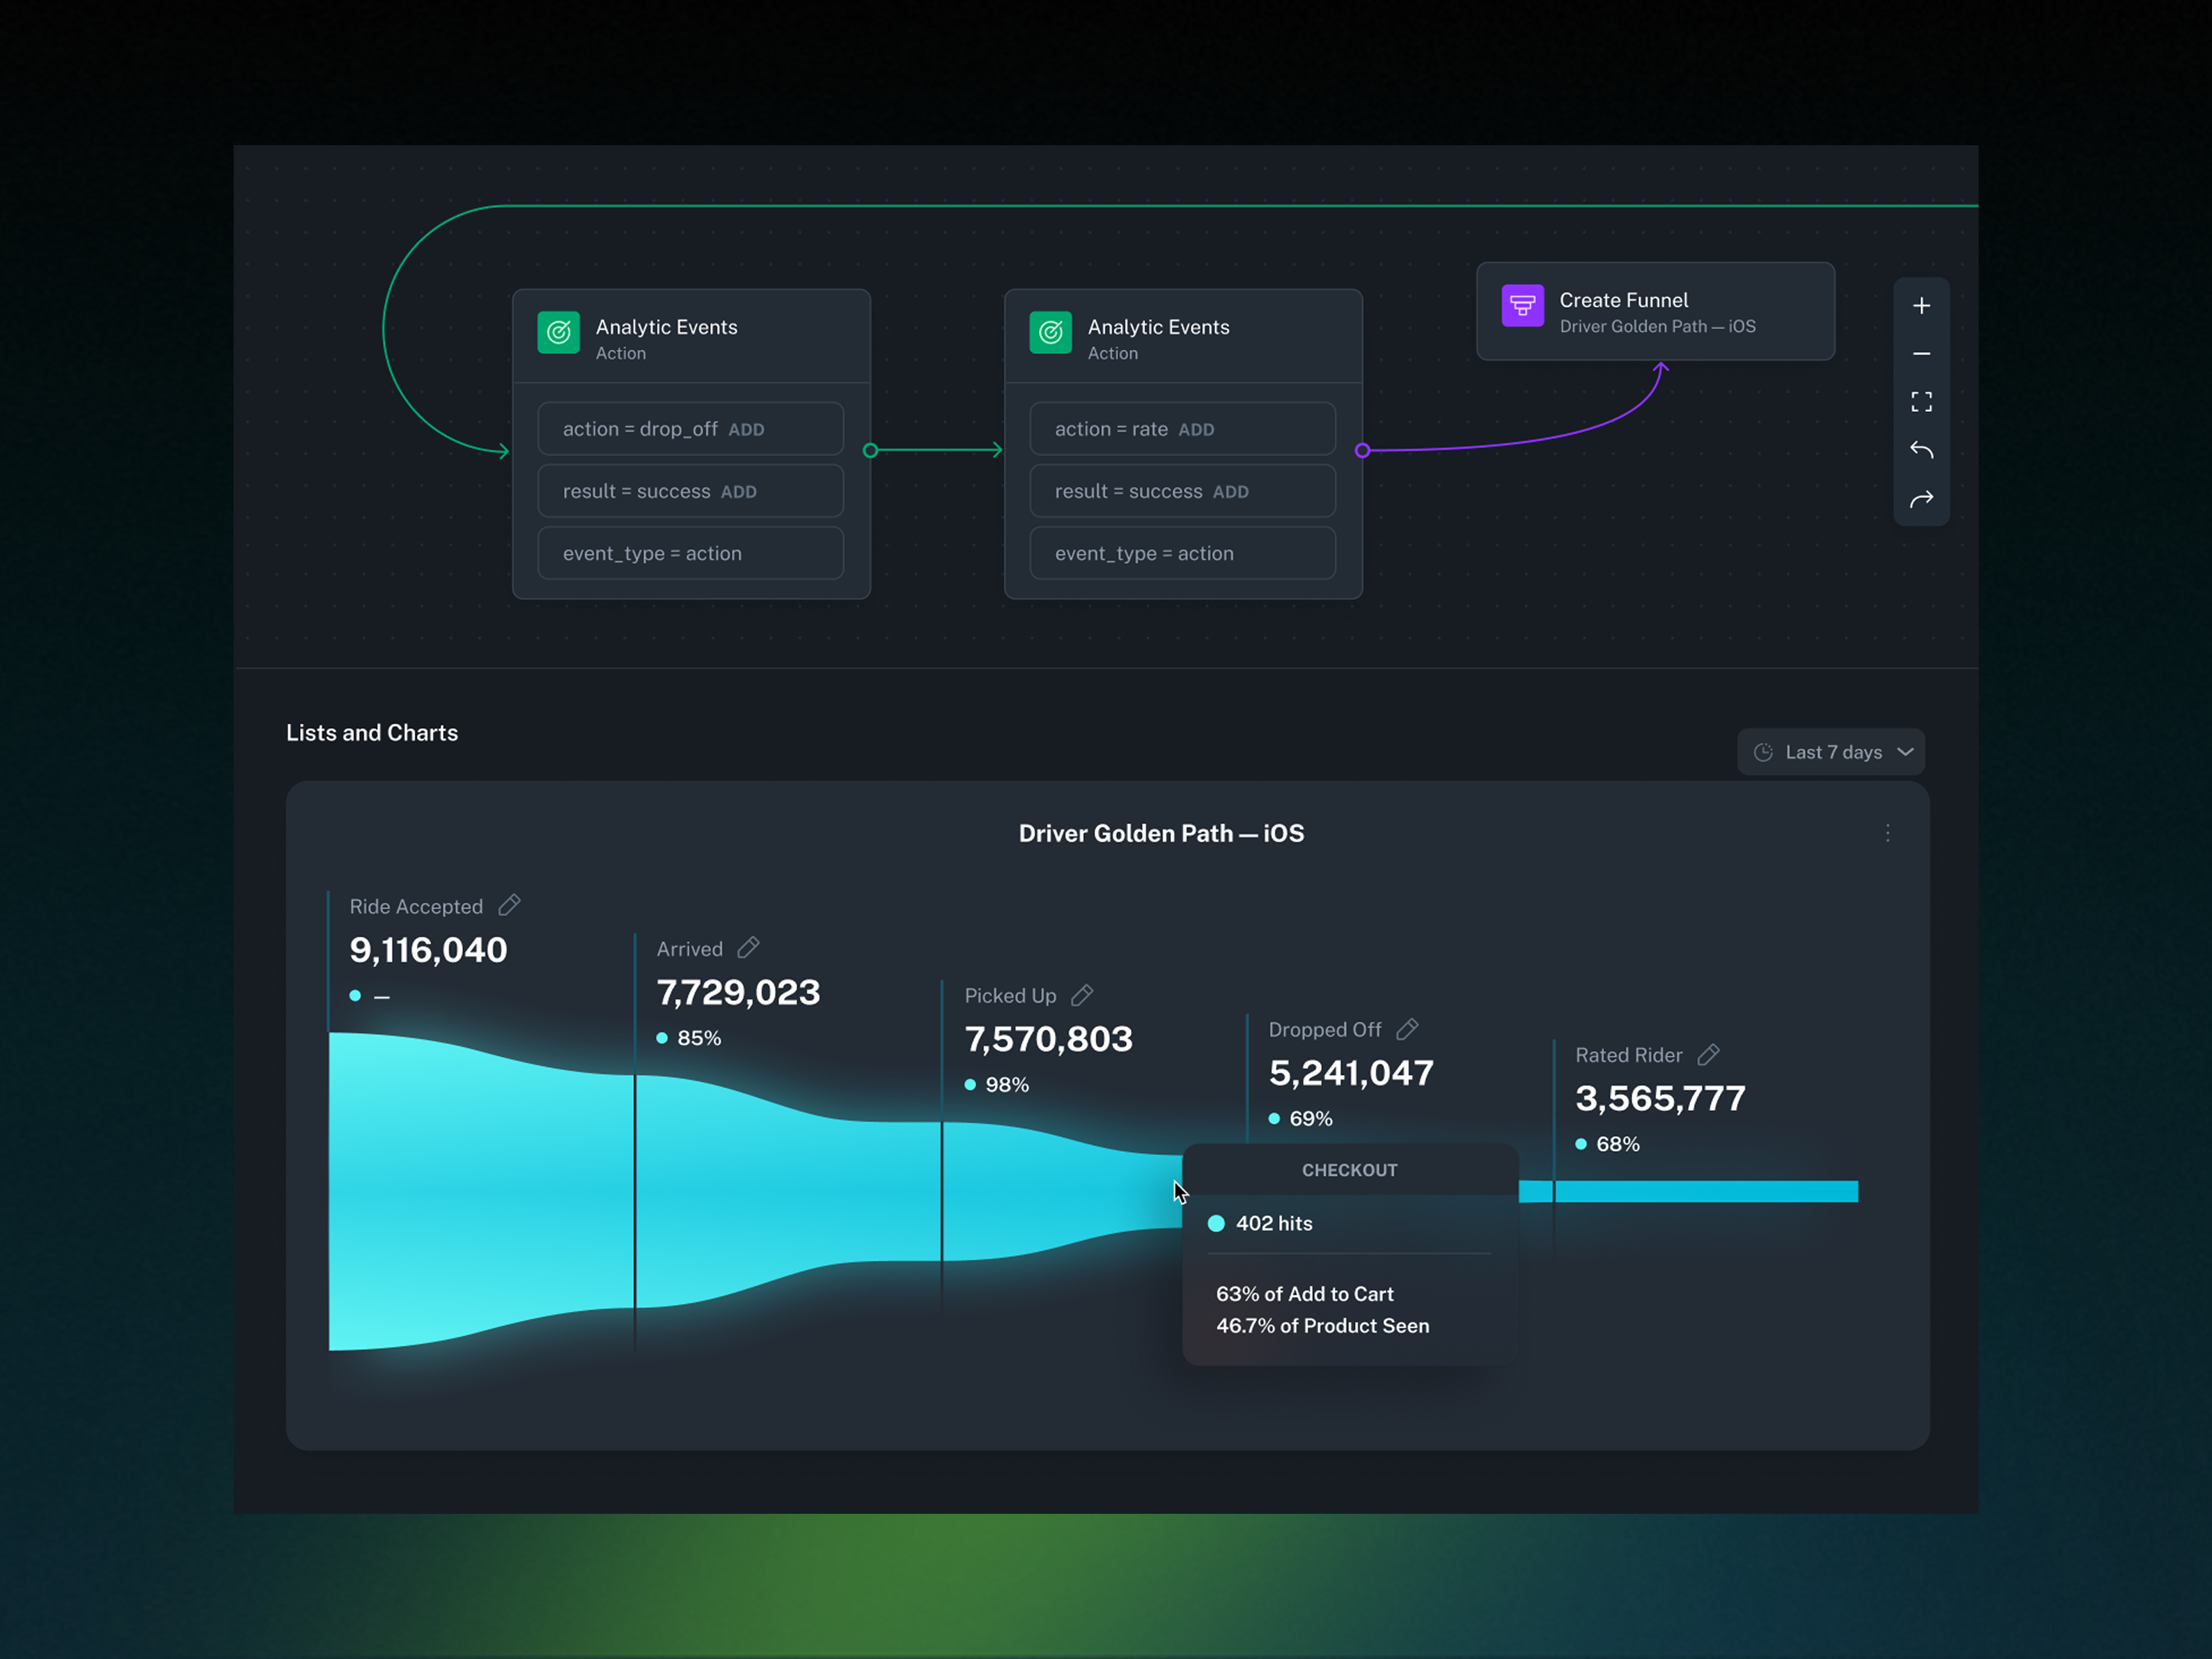Click the zoom in plus icon
Viewport: 2212px width, 1659px height.
(1921, 306)
